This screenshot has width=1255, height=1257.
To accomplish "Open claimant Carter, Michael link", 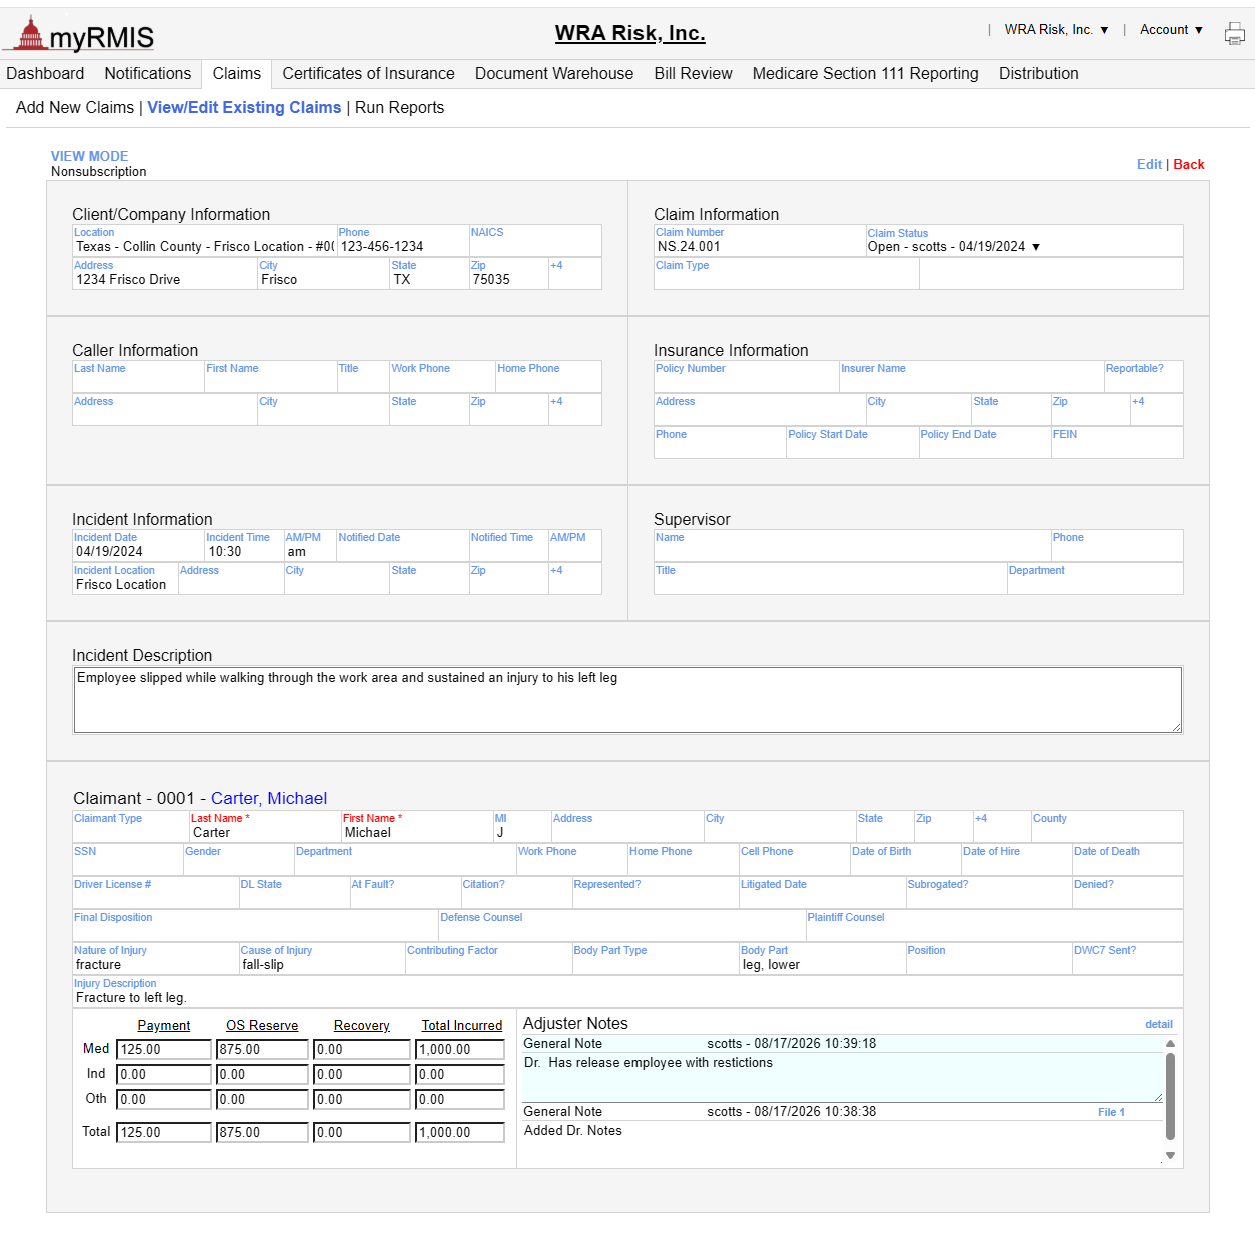I will click(x=269, y=799).
